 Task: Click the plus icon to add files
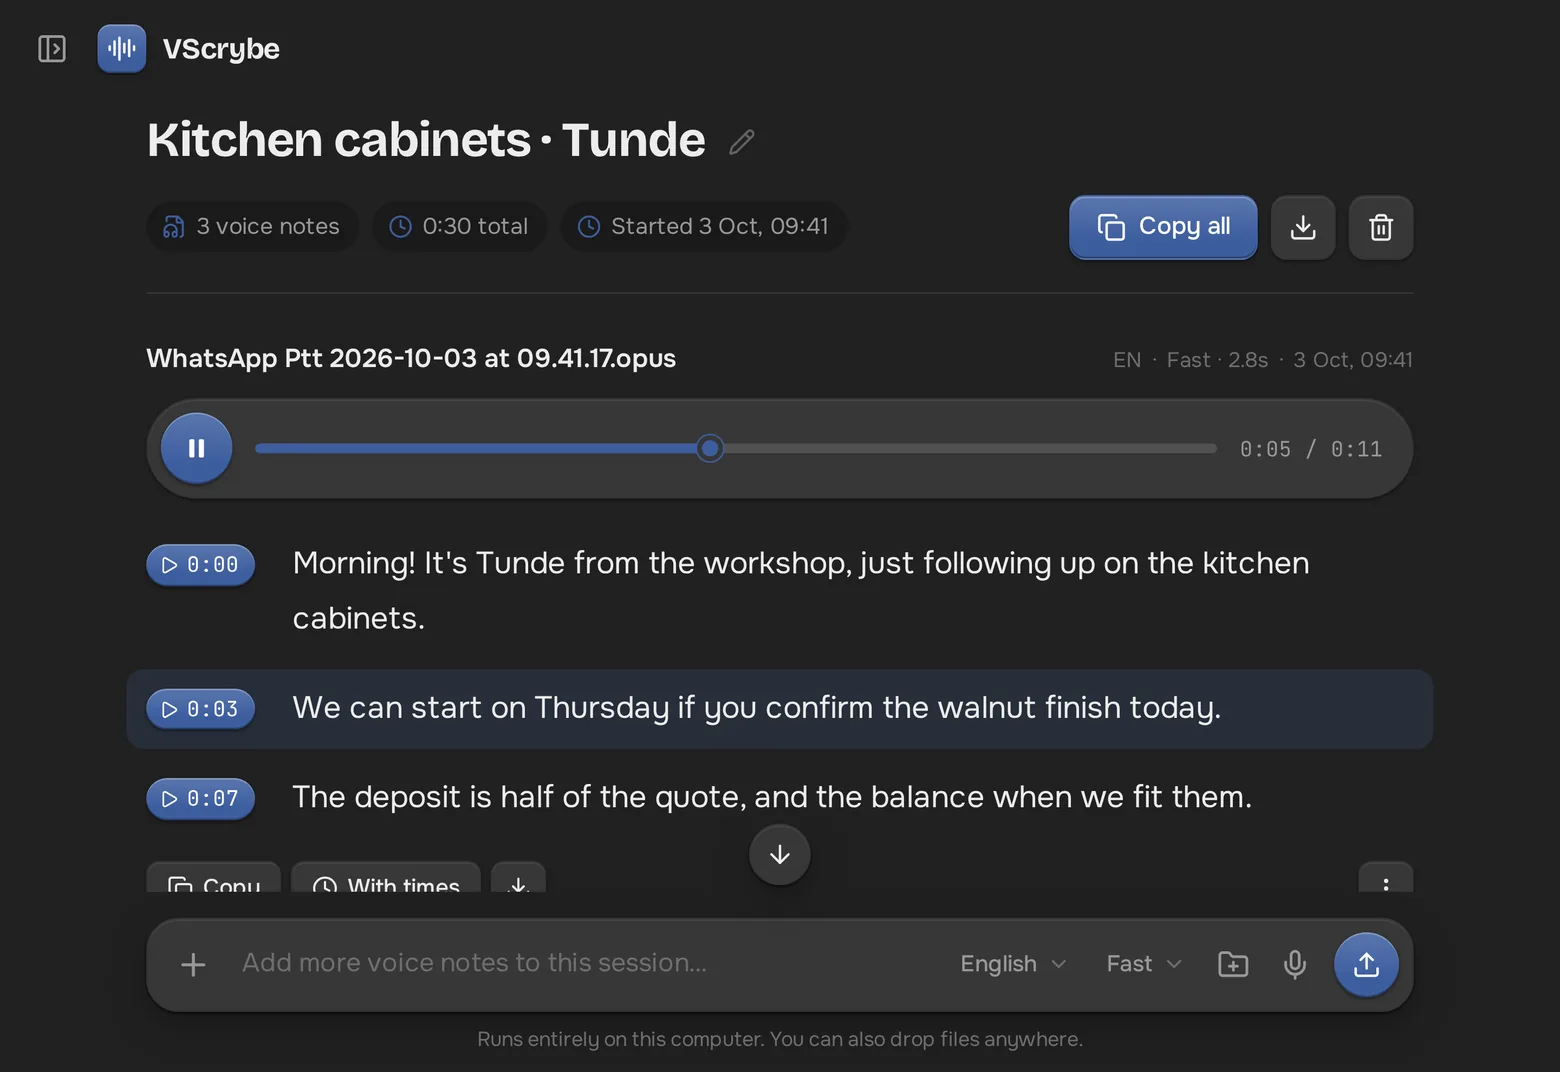[193, 964]
